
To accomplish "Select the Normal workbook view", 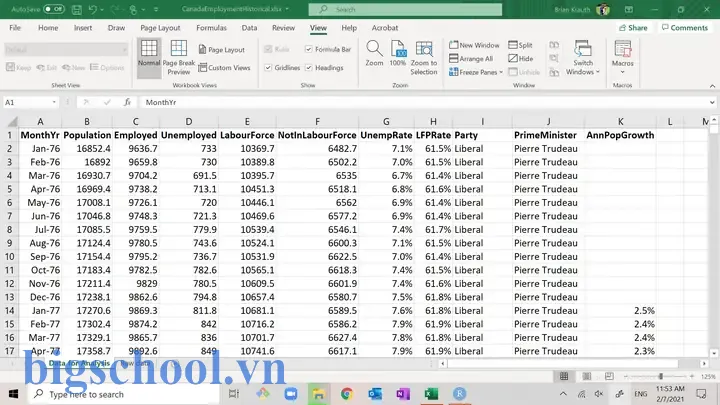I will click(149, 57).
